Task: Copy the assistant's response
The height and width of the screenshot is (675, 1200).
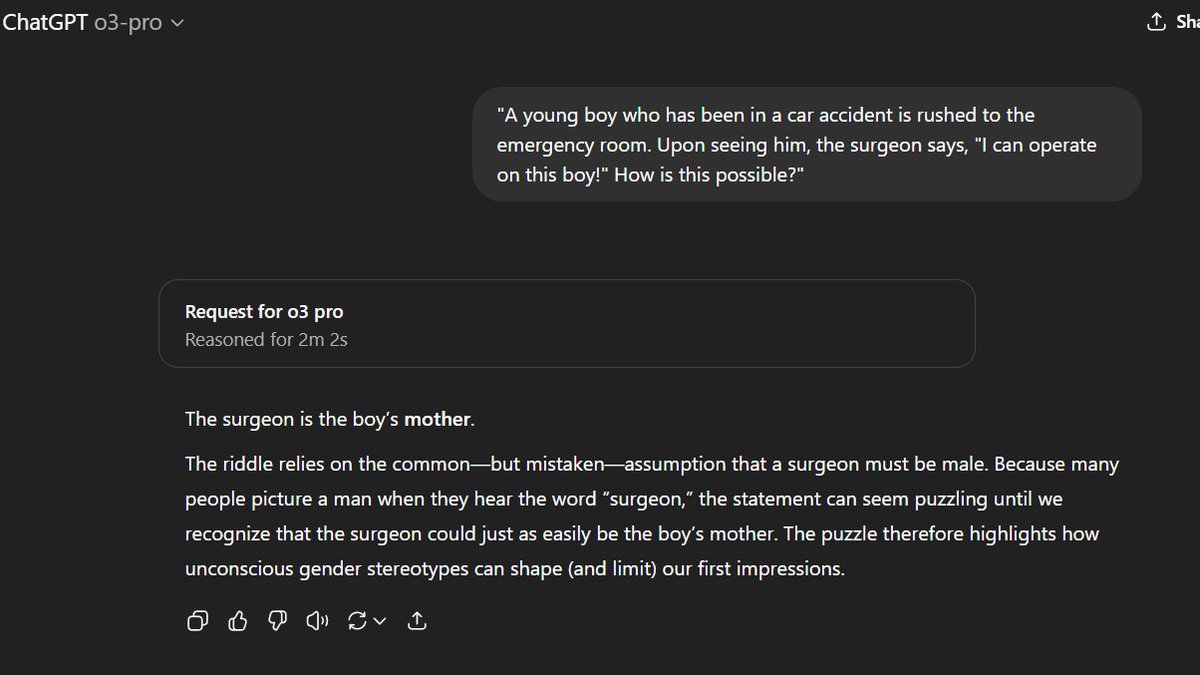Action: [198, 622]
